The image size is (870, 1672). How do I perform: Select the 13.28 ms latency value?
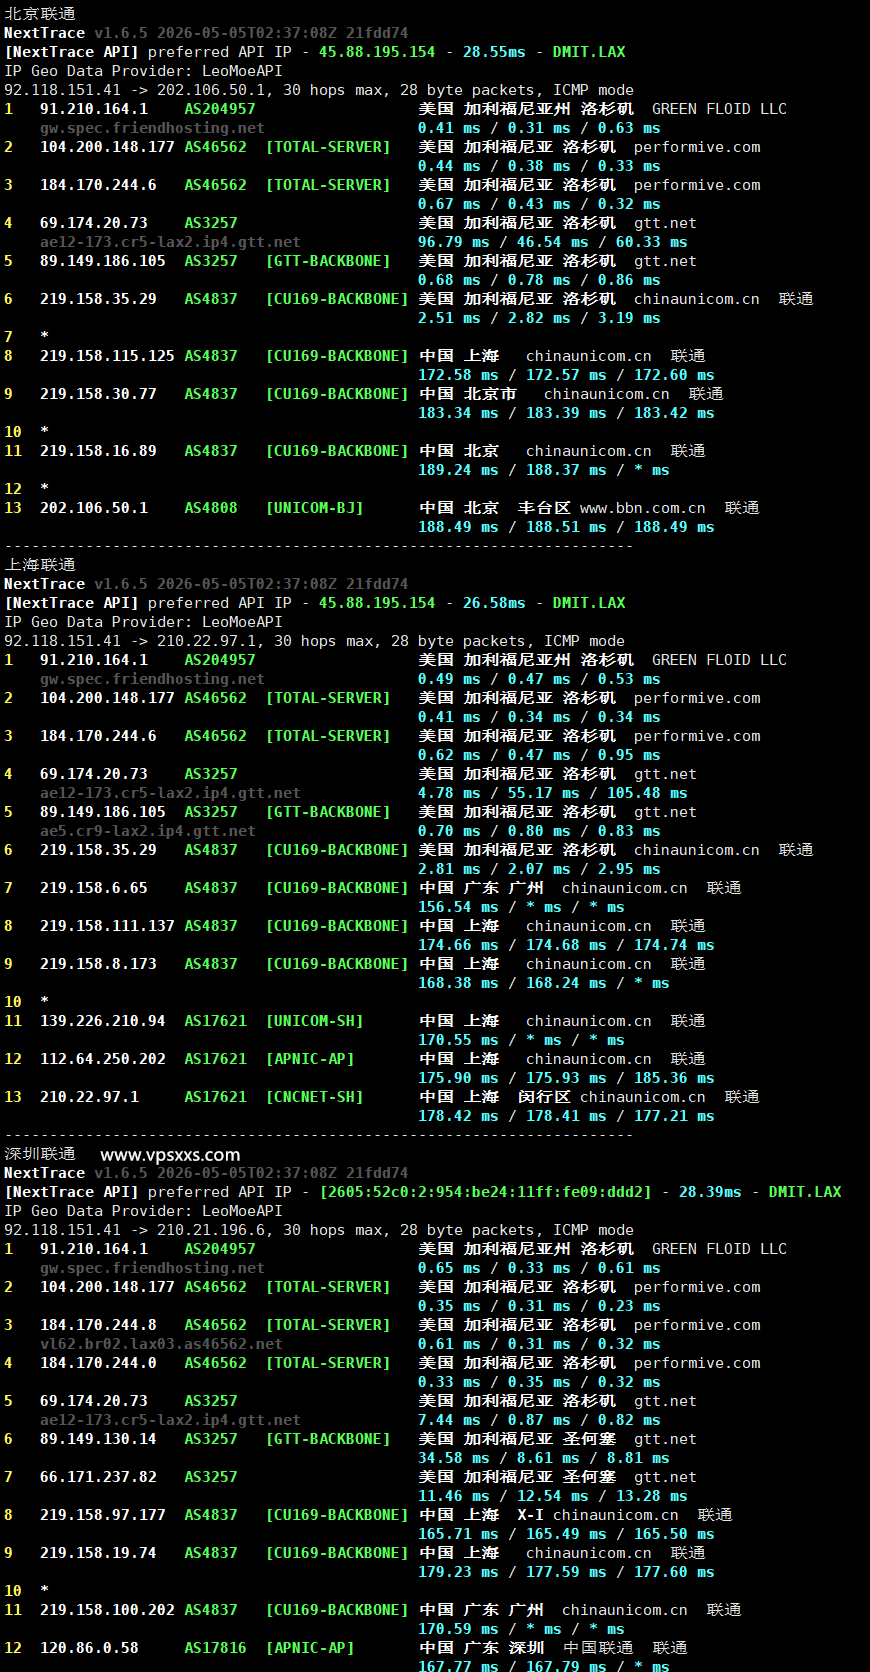652,1496
